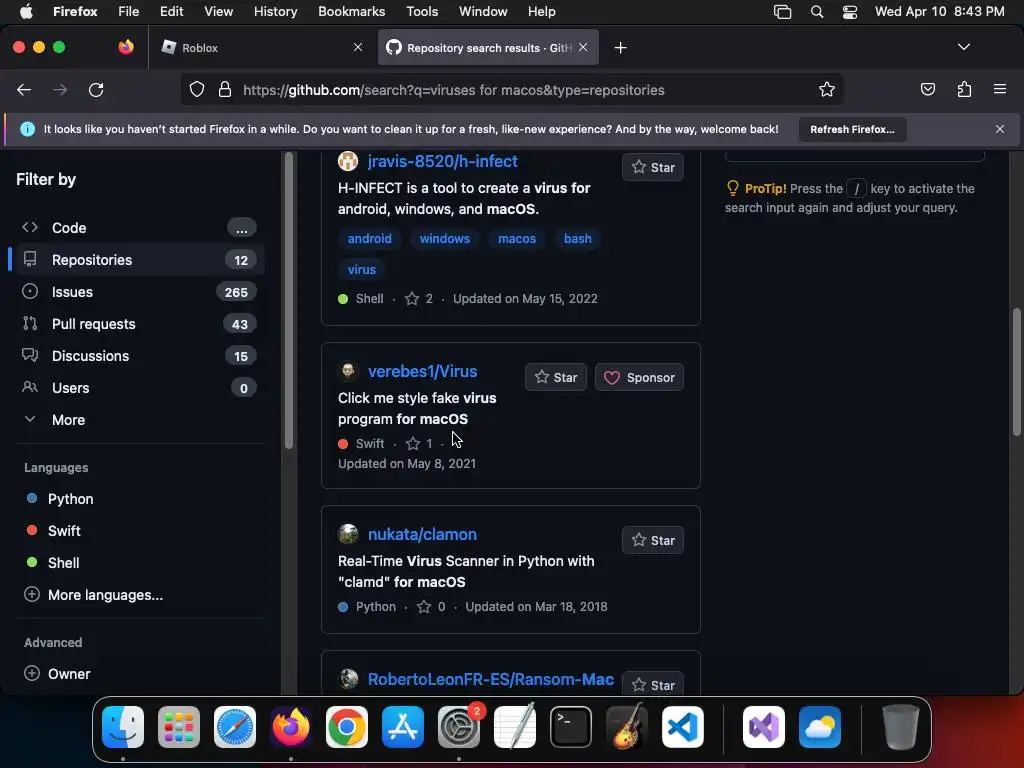Close the Roblox tab

358,47
